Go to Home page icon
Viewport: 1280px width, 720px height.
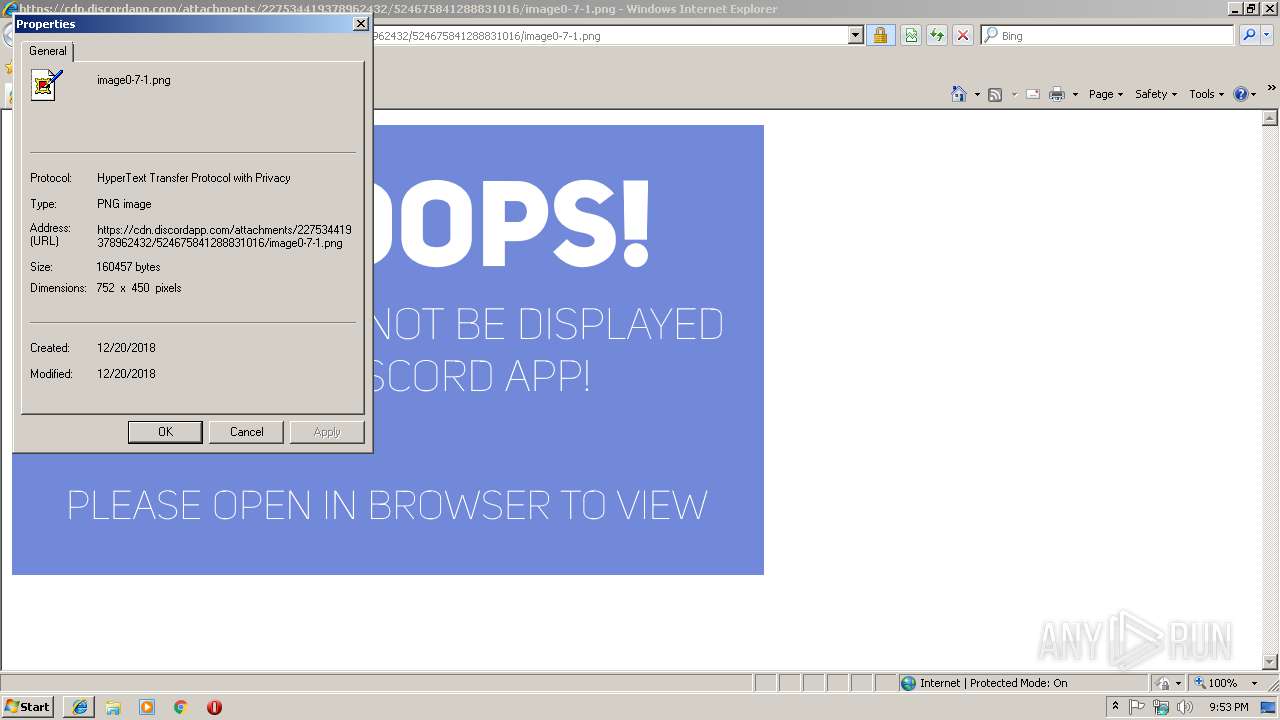959,94
